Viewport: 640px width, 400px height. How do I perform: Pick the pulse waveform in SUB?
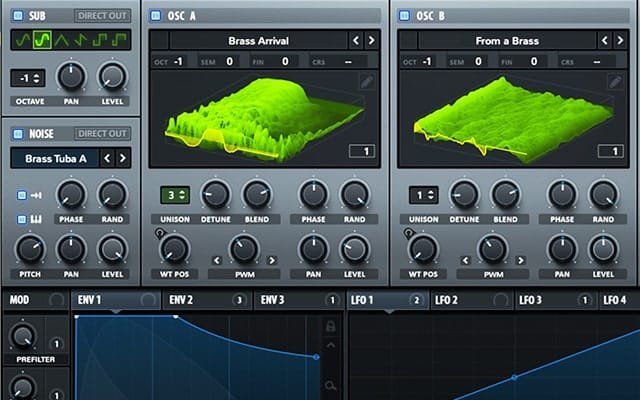pyautogui.click(x=119, y=40)
